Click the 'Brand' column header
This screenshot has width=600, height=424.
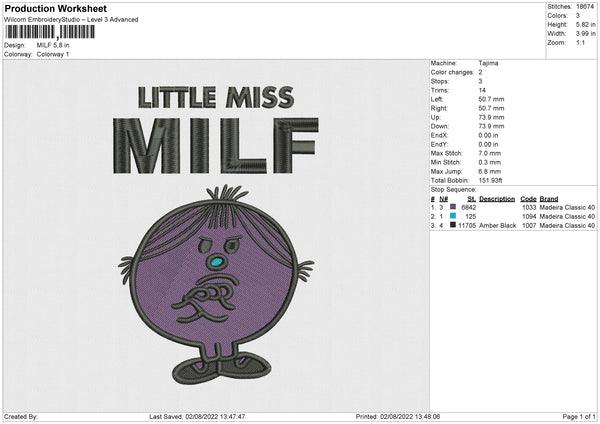[549, 199]
